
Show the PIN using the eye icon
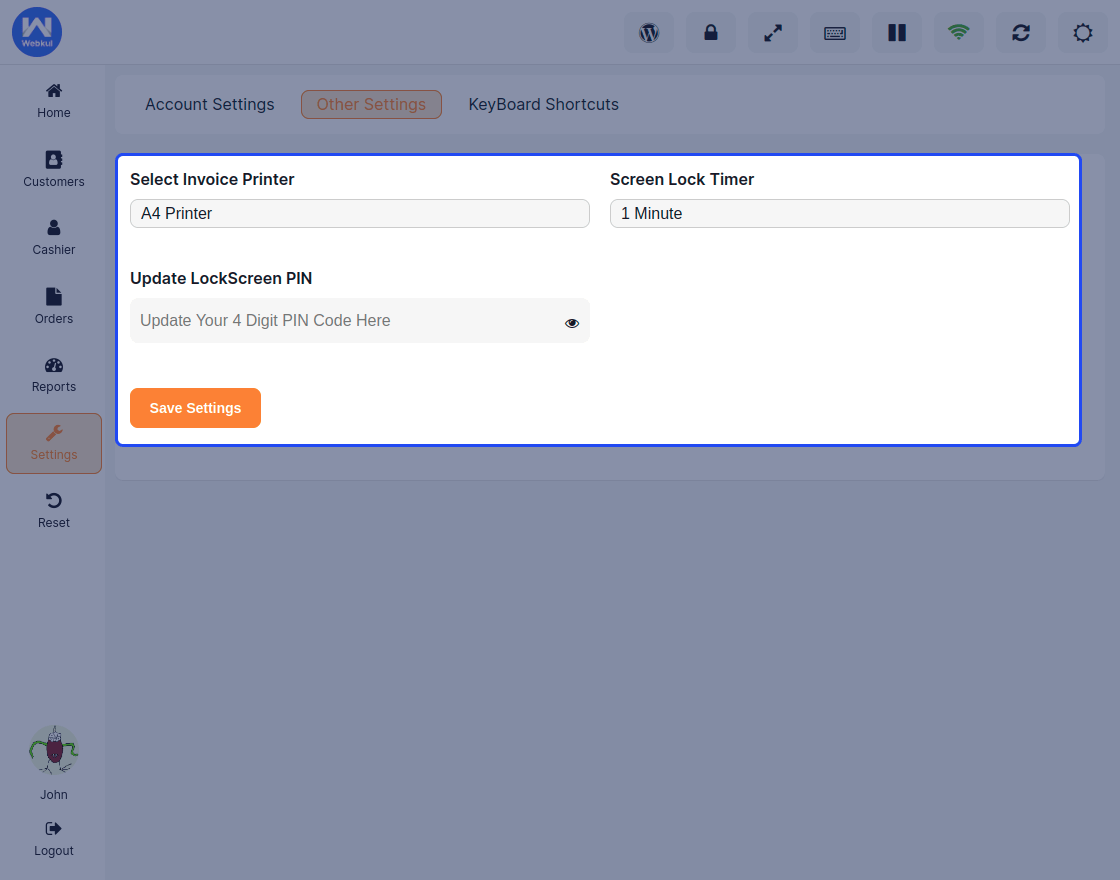[571, 324]
